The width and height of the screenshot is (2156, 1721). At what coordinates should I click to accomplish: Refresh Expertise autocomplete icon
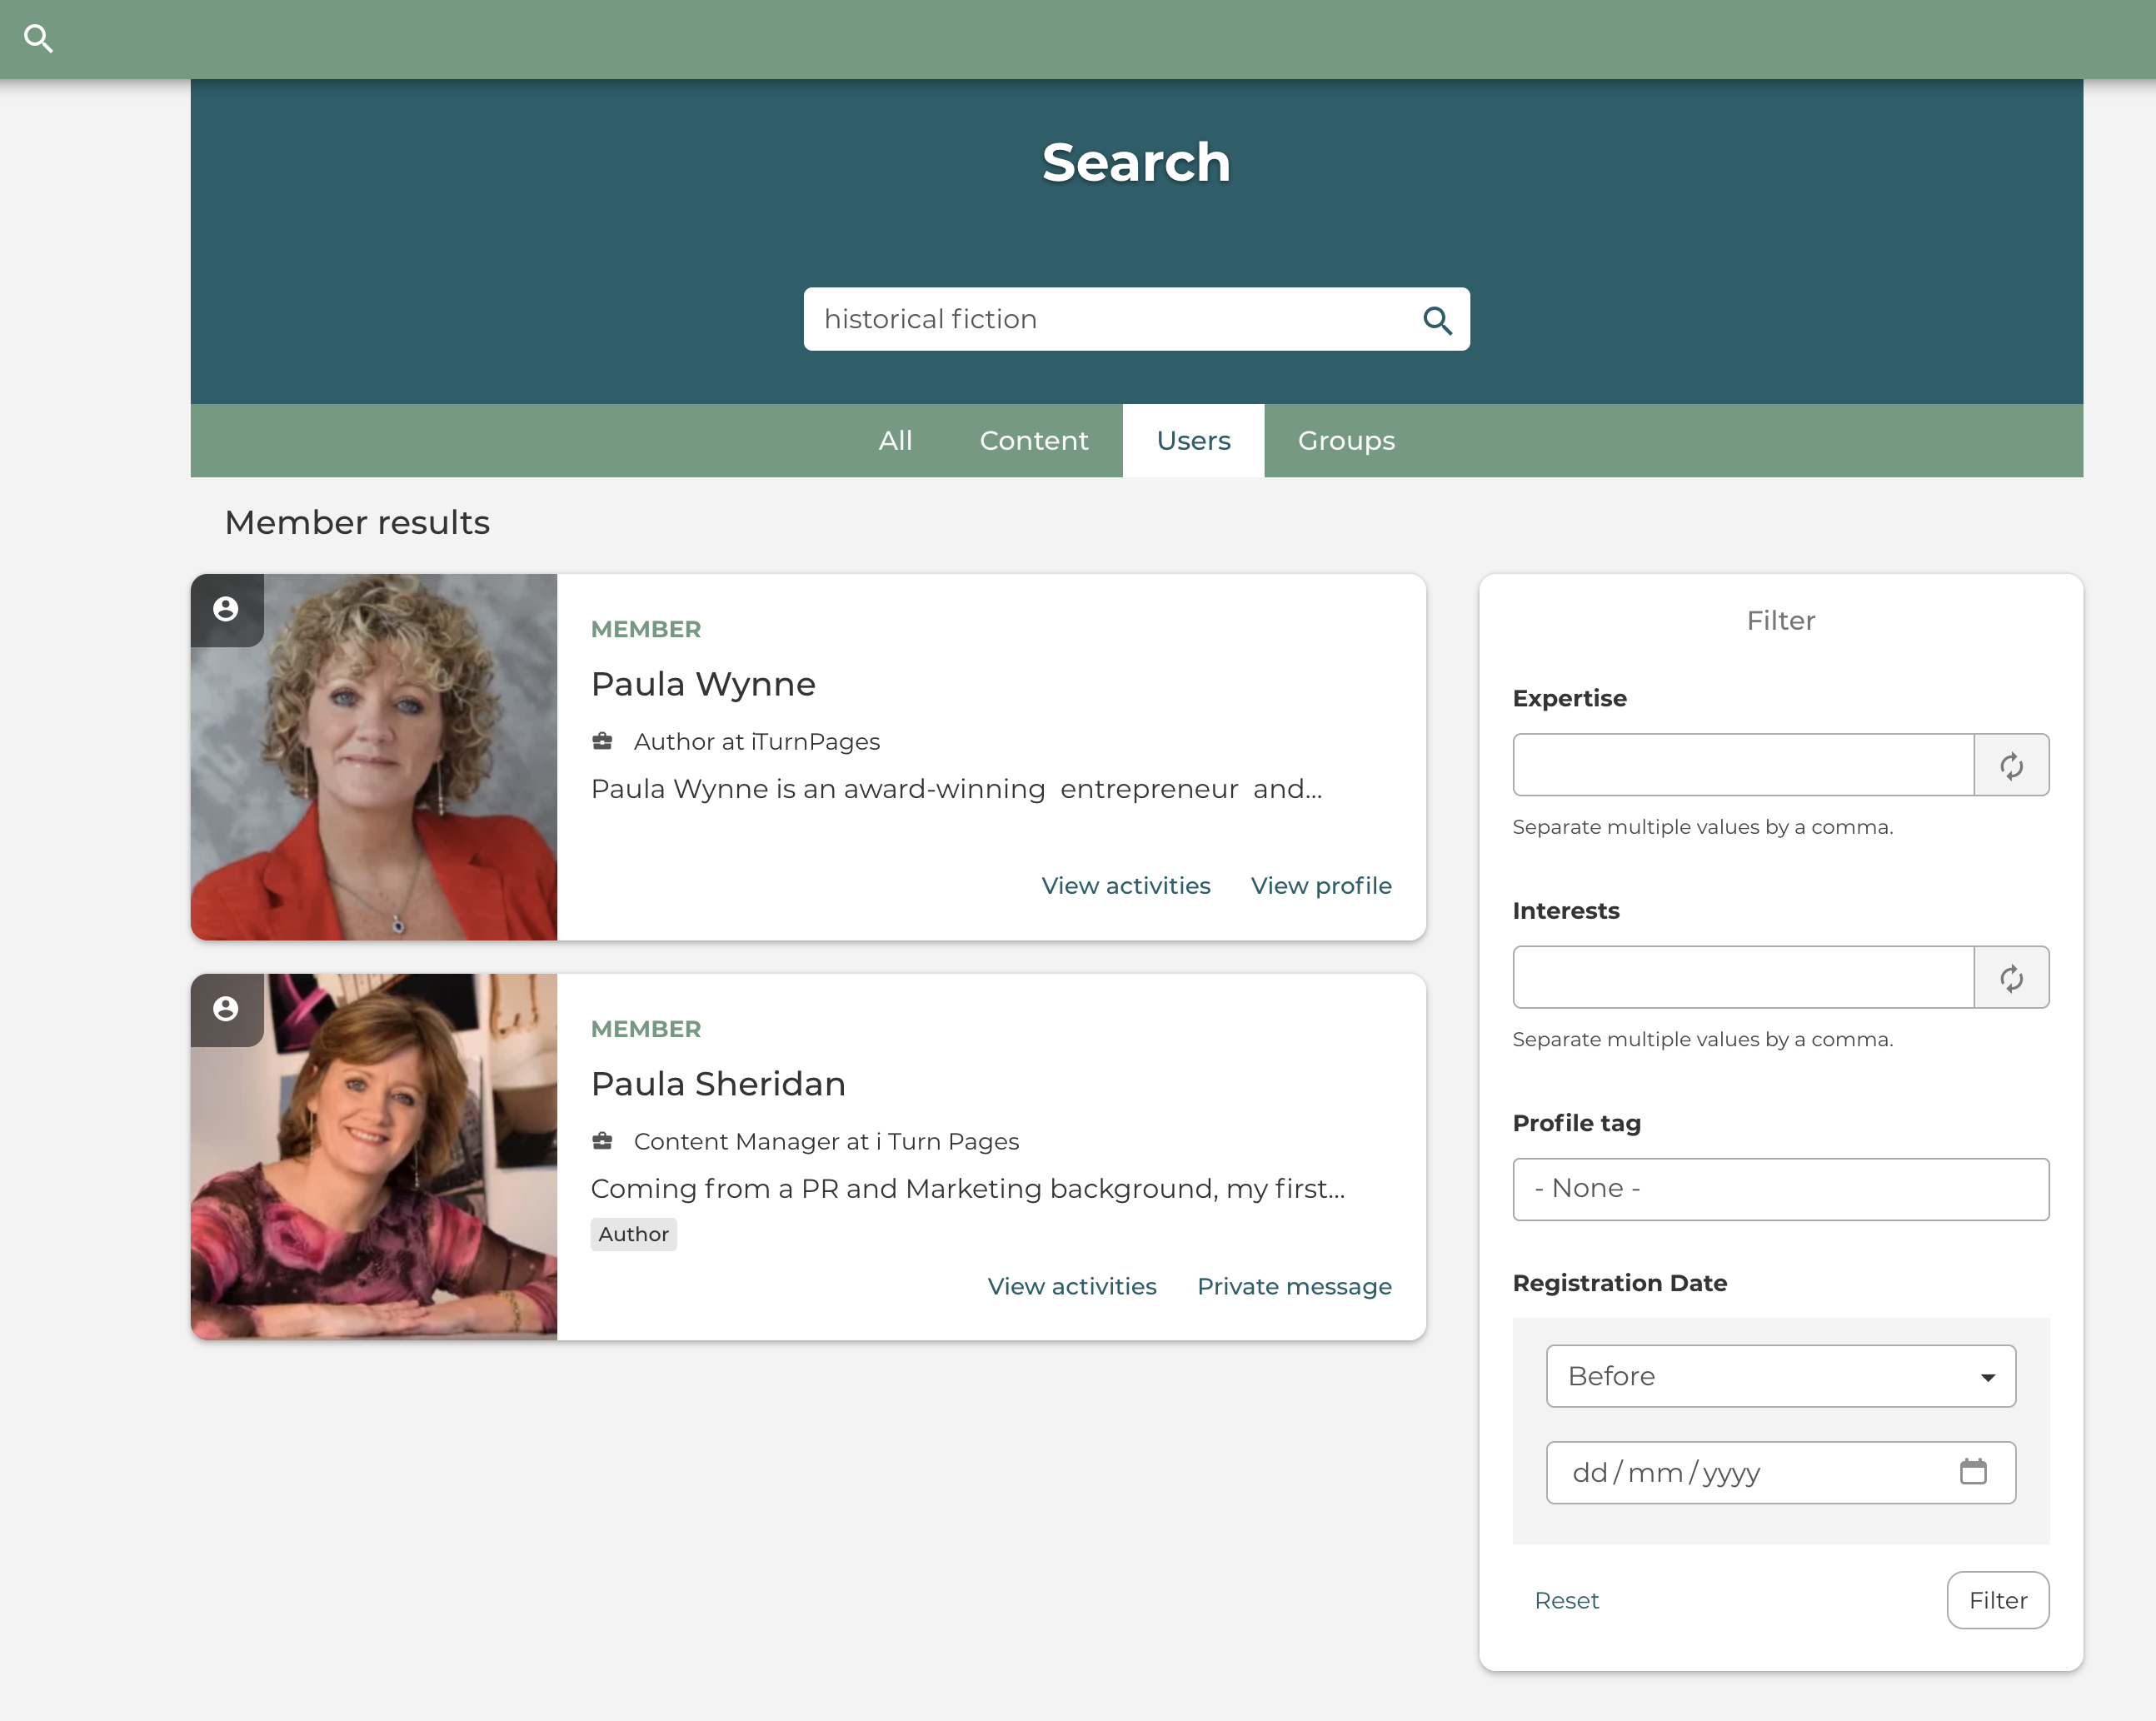tap(2011, 765)
